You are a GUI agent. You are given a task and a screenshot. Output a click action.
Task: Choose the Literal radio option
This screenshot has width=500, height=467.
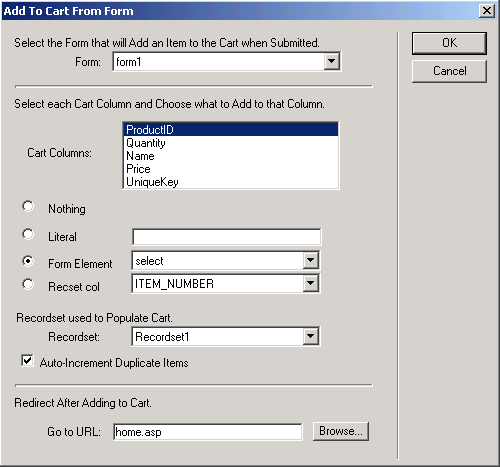point(28,234)
